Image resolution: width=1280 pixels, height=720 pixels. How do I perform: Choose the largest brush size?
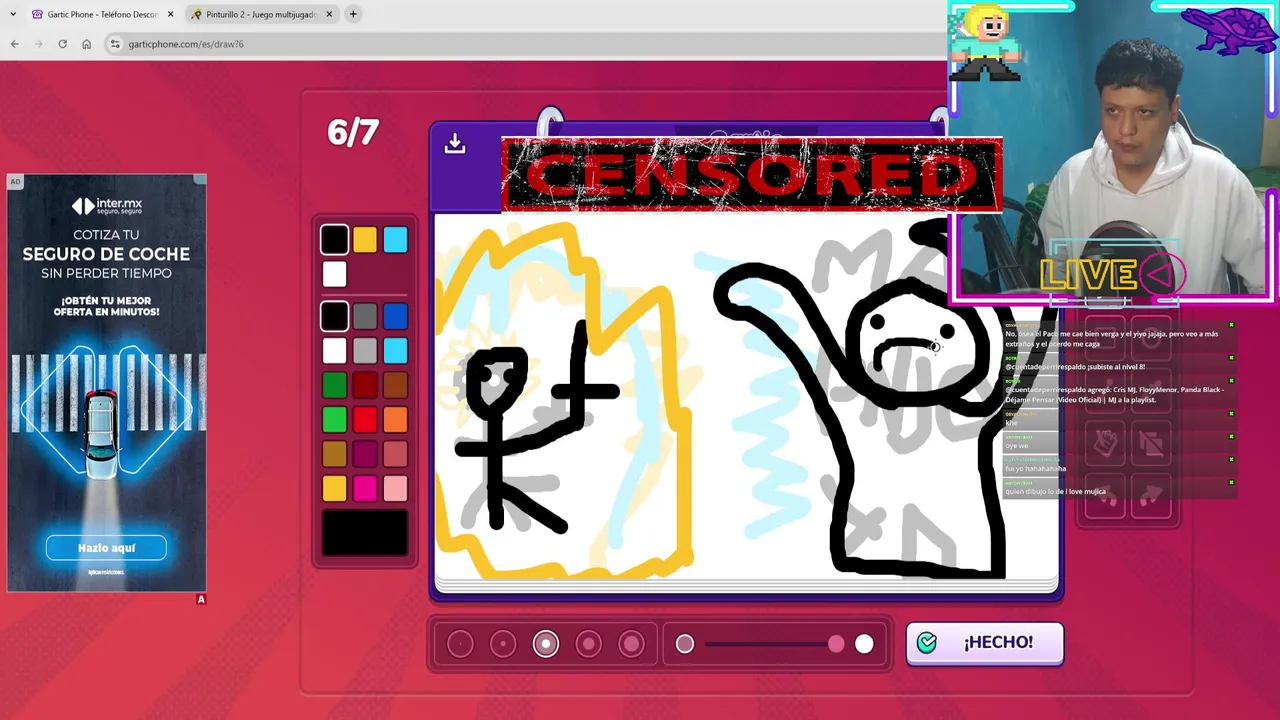(632, 643)
